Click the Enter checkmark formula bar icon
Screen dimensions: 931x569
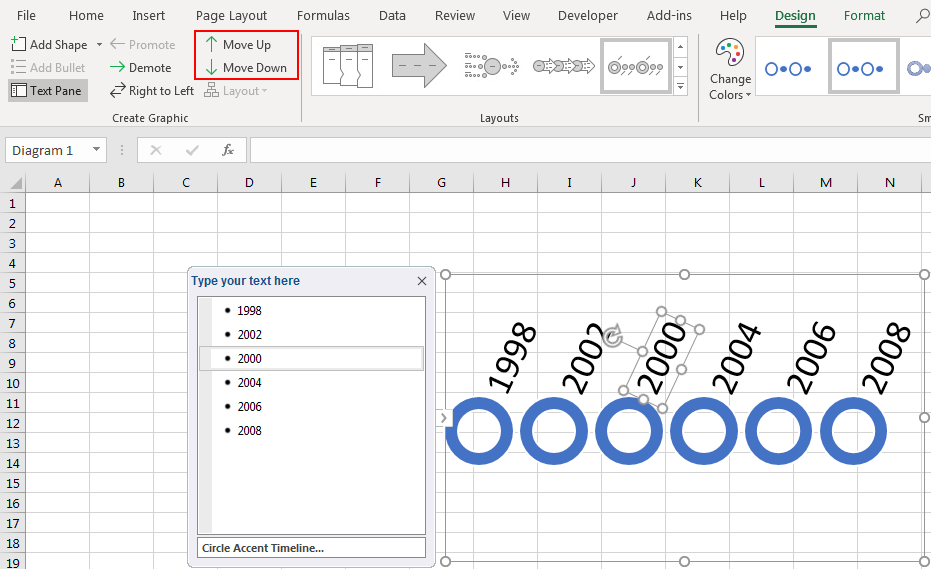[192, 150]
